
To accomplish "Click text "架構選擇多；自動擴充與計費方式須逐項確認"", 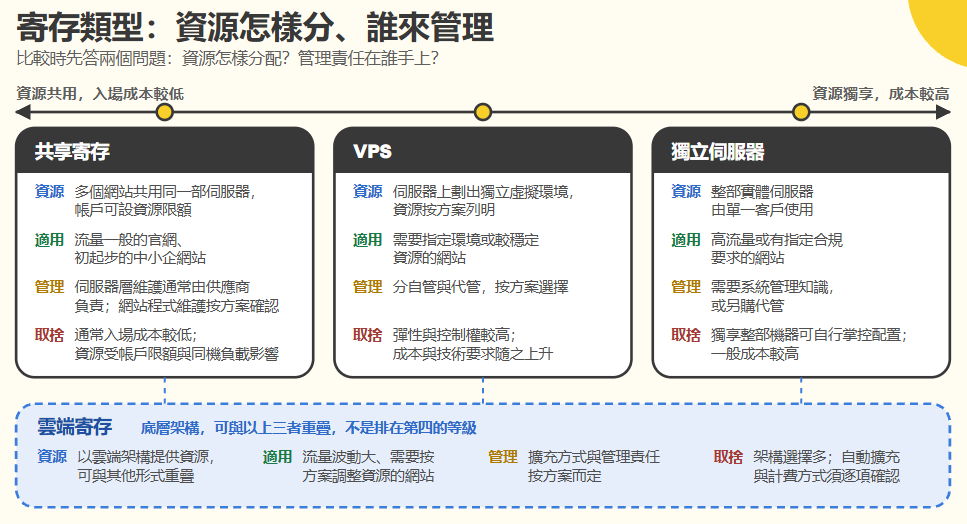I will [826, 467].
